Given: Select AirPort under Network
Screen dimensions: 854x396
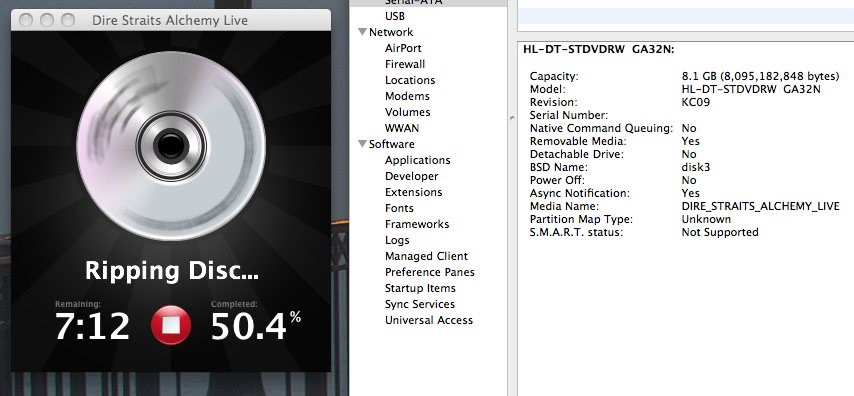Looking at the screenshot, I should (403, 48).
